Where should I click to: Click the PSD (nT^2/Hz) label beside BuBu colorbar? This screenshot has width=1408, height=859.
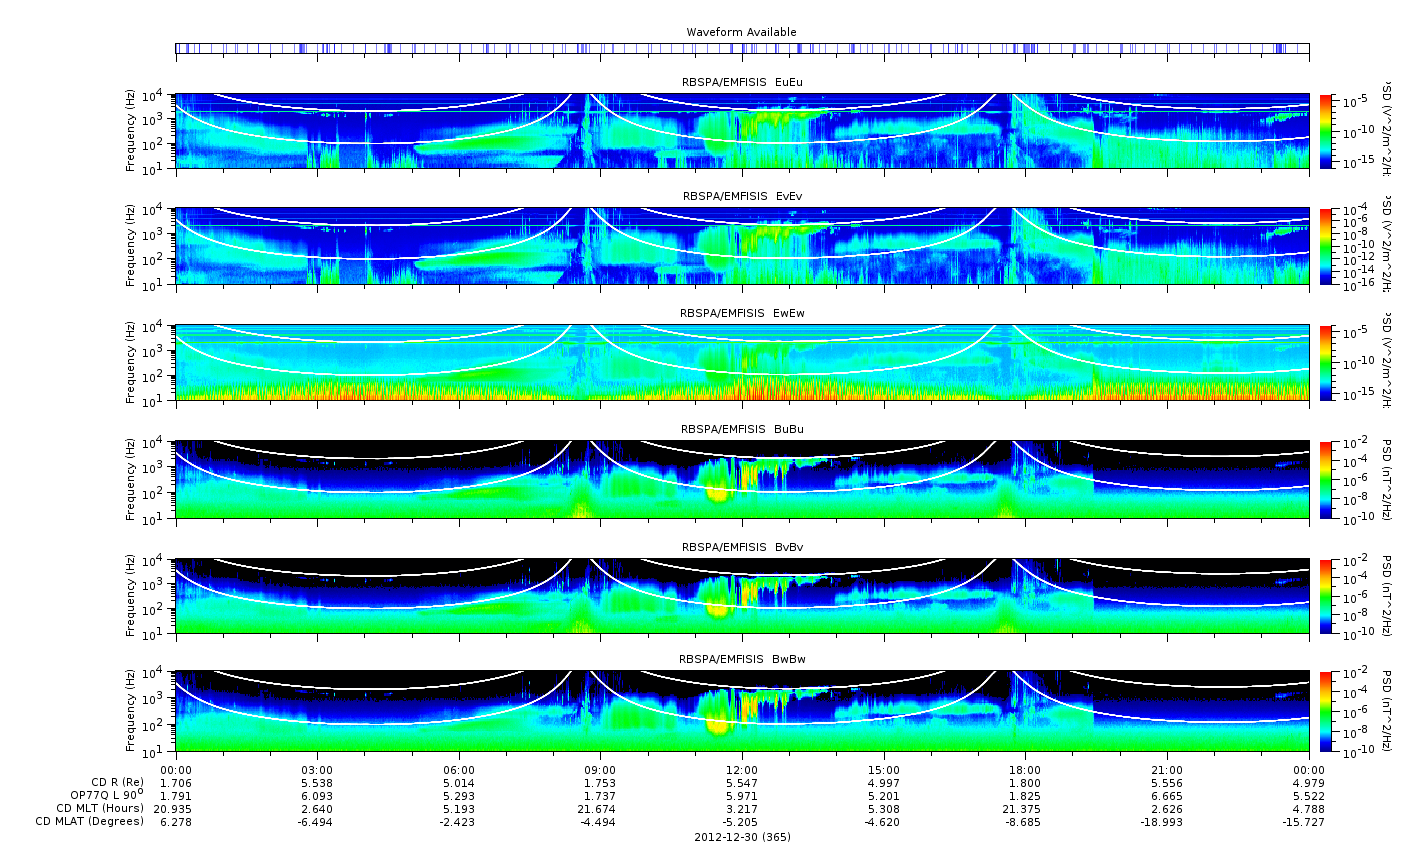point(1388,479)
